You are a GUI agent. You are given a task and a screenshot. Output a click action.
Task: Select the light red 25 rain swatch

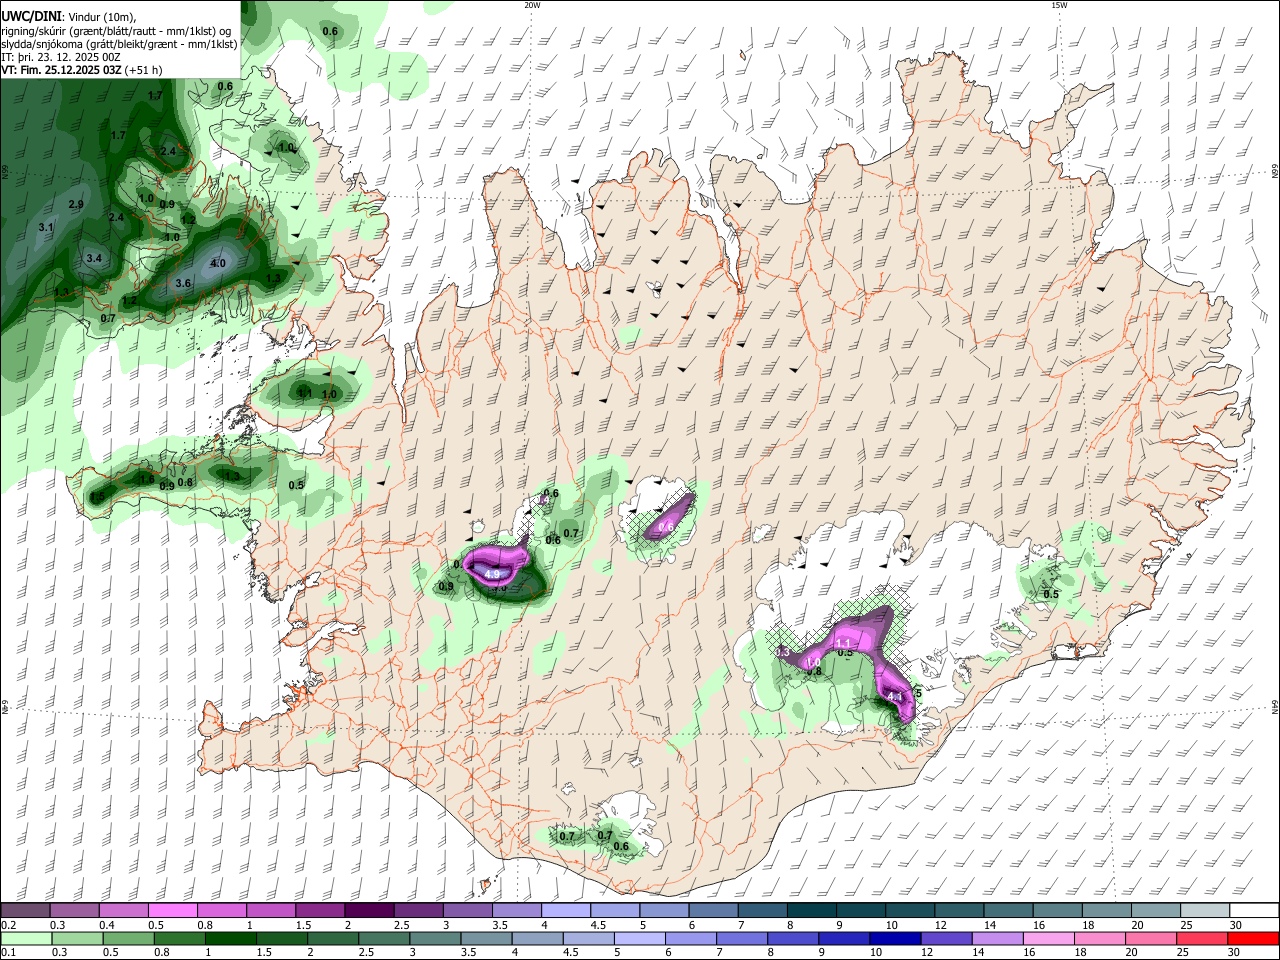pos(1202,939)
